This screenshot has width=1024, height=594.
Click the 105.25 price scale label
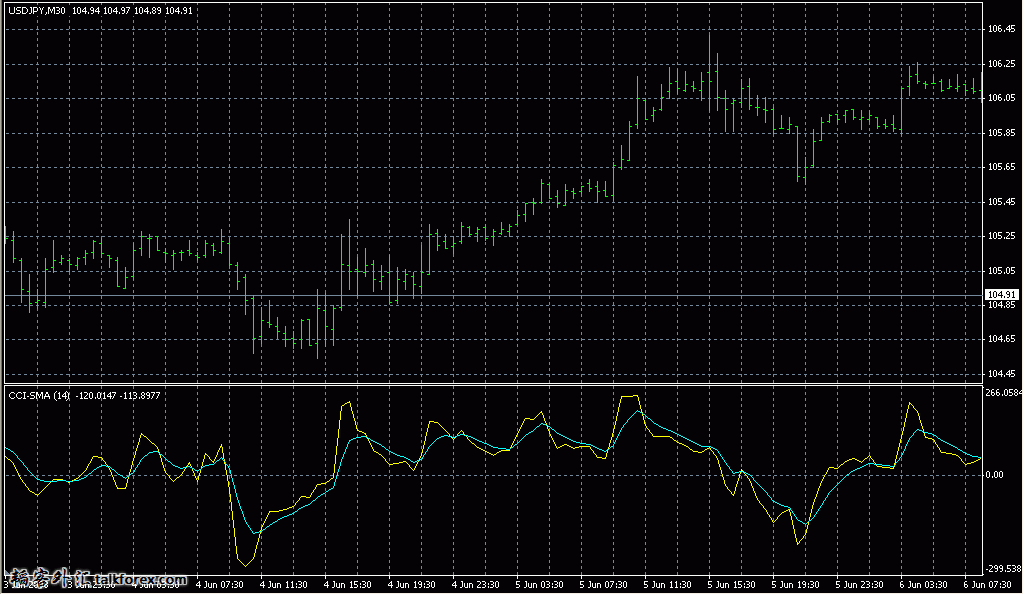[x=1001, y=236]
